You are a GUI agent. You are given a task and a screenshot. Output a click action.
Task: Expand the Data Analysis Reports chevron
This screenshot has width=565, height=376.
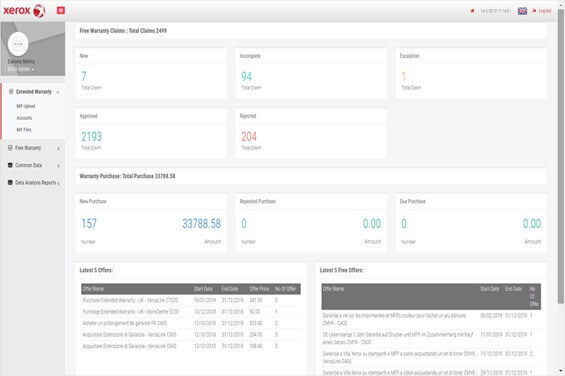click(58, 183)
